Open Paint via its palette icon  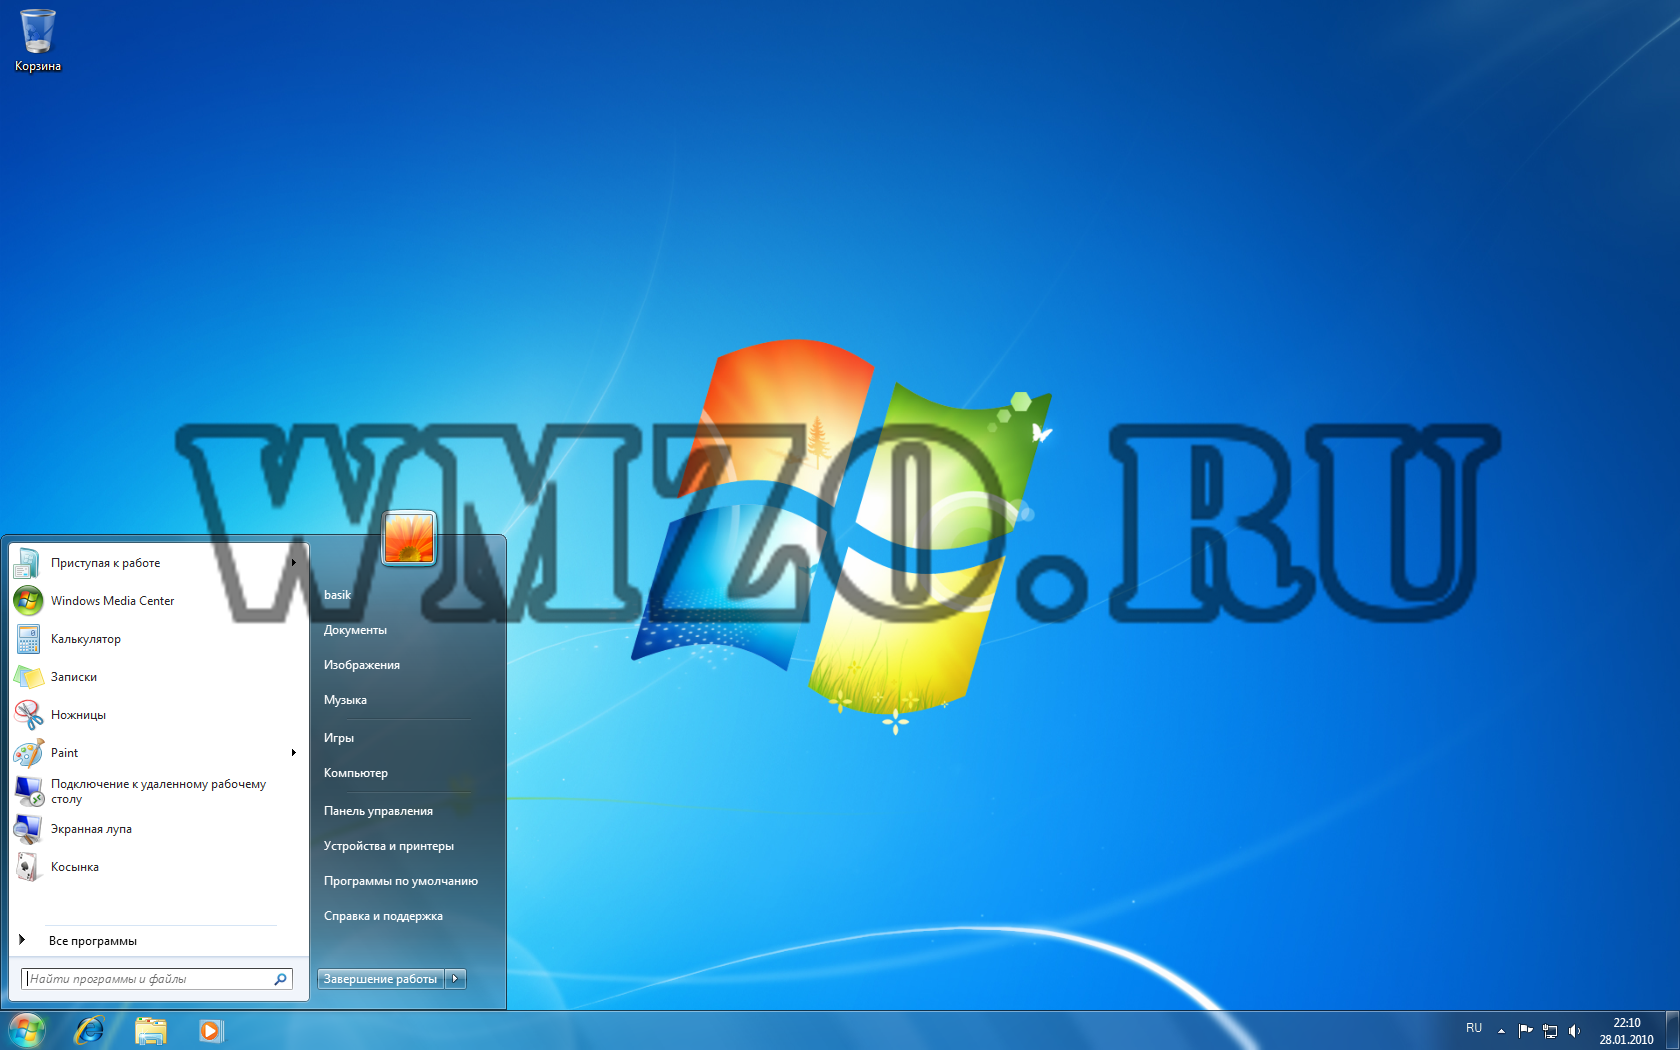28,753
